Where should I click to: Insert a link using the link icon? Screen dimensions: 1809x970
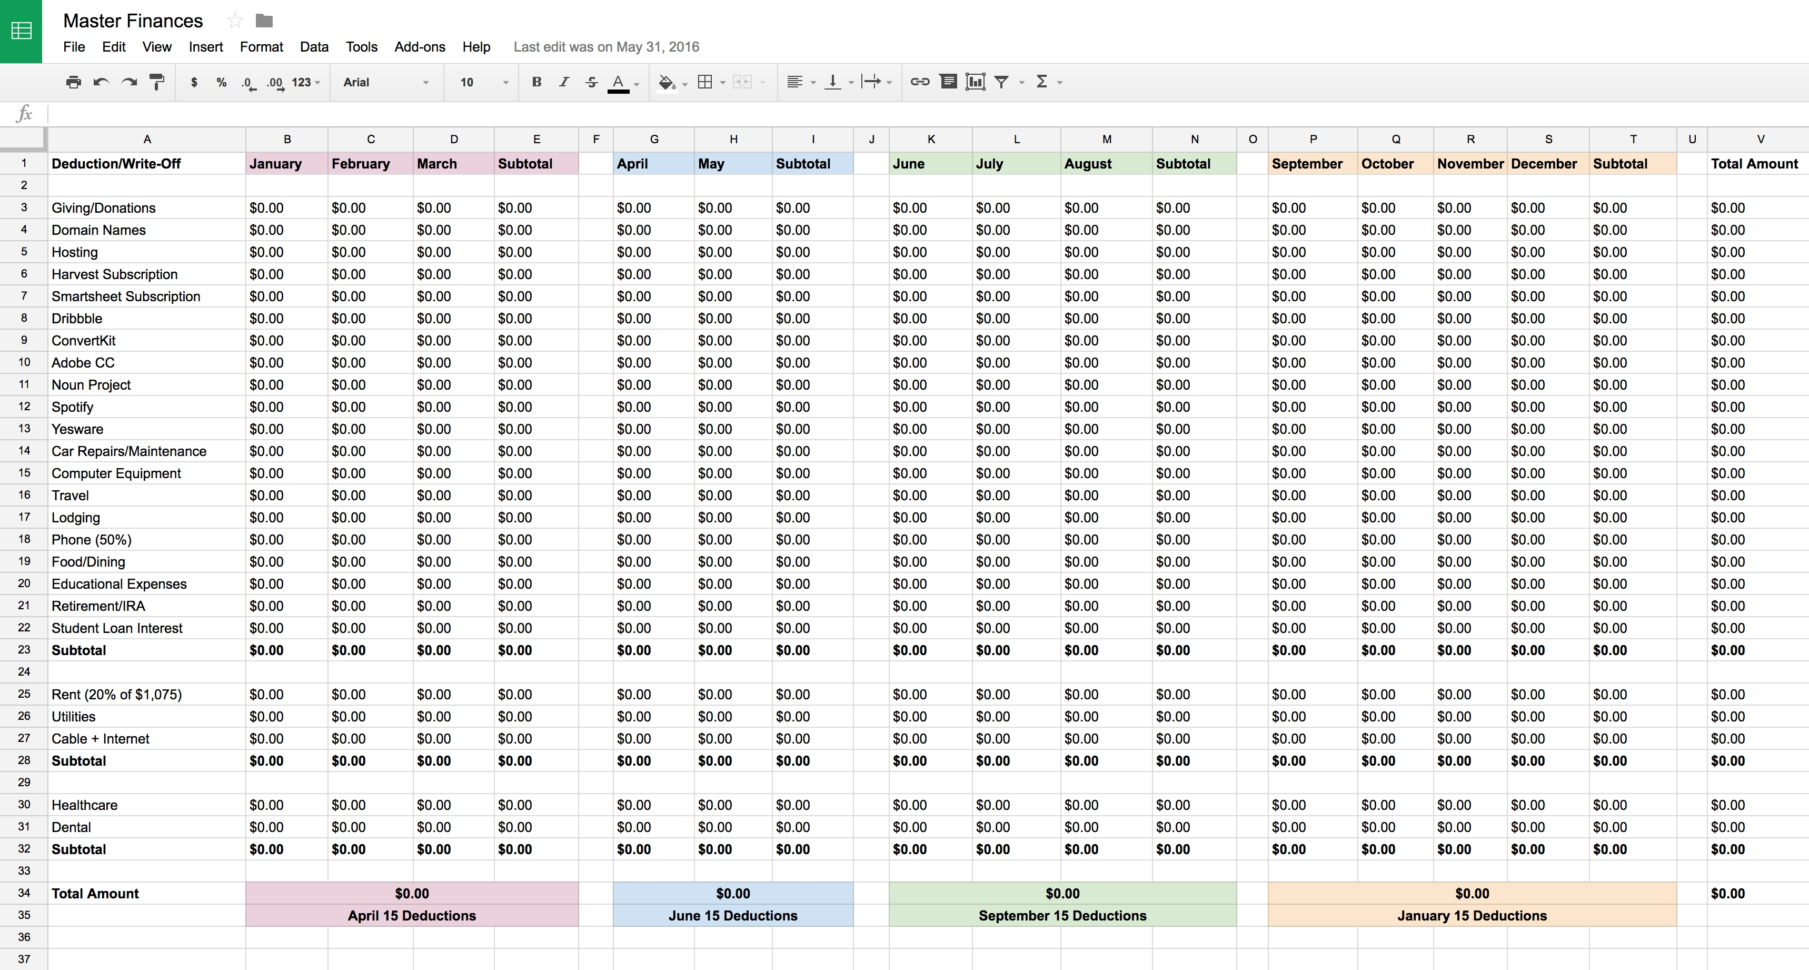pyautogui.click(x=920, y=82)
